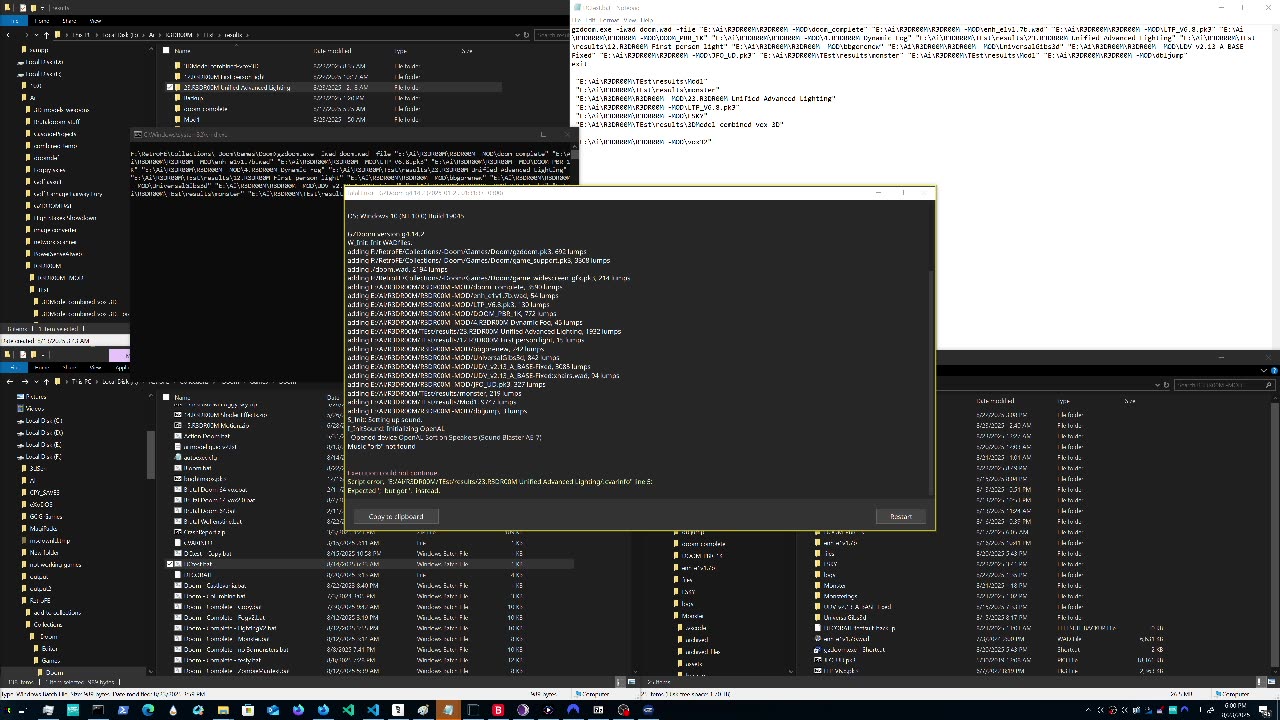Open Home tab in bottom-left Doom Explorer
Screen dimensions: 1280x720
tap(43, 367)
